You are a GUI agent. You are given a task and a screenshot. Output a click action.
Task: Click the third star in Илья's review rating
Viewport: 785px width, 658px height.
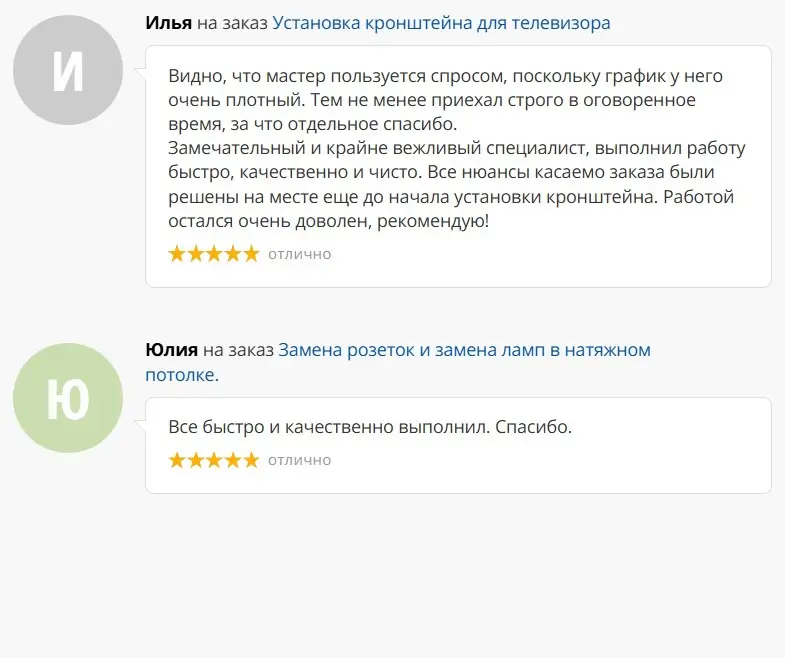[214, 254]
